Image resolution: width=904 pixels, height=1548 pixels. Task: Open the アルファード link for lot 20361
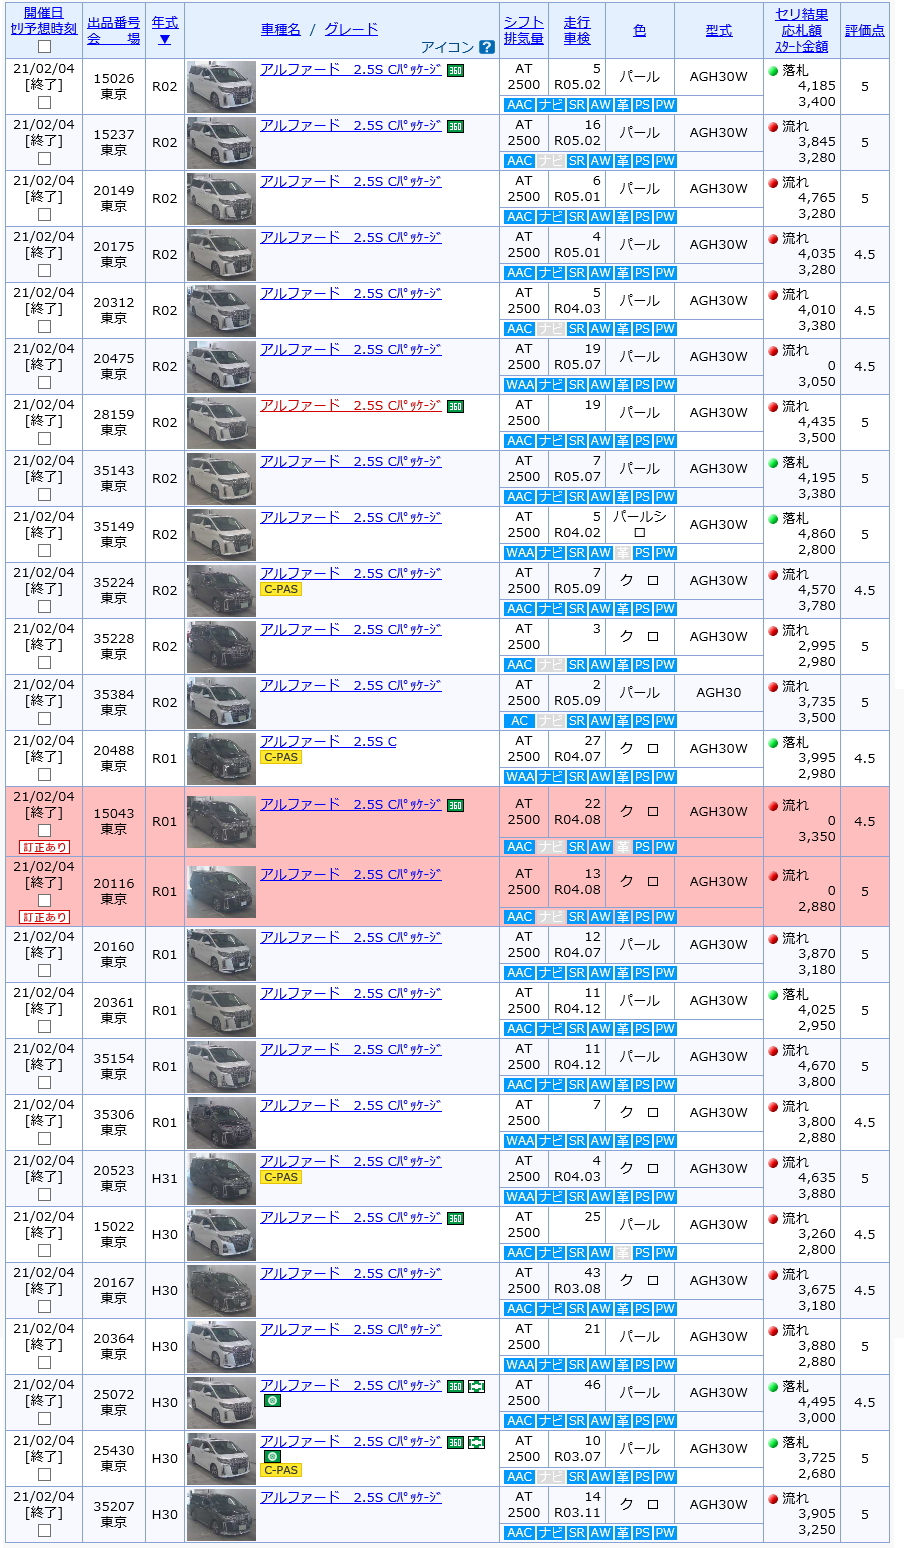(351, 994)
